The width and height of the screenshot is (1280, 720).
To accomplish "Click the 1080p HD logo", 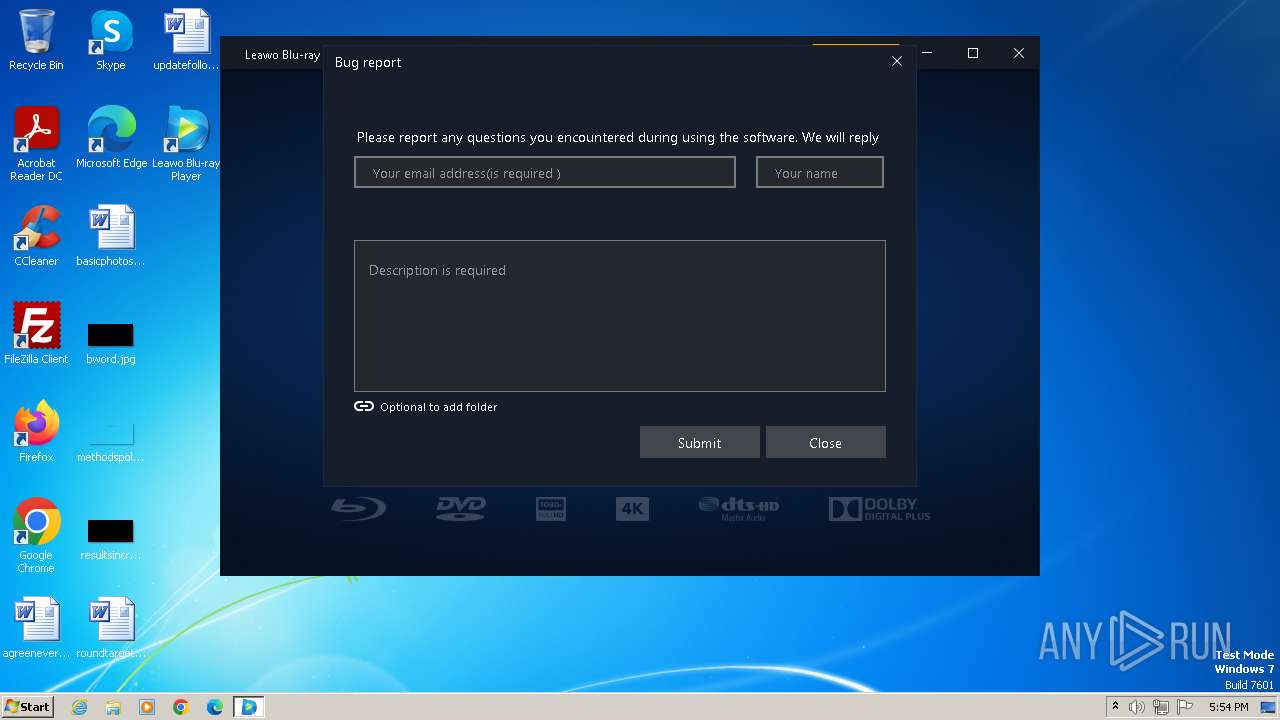I will point(551,508).
